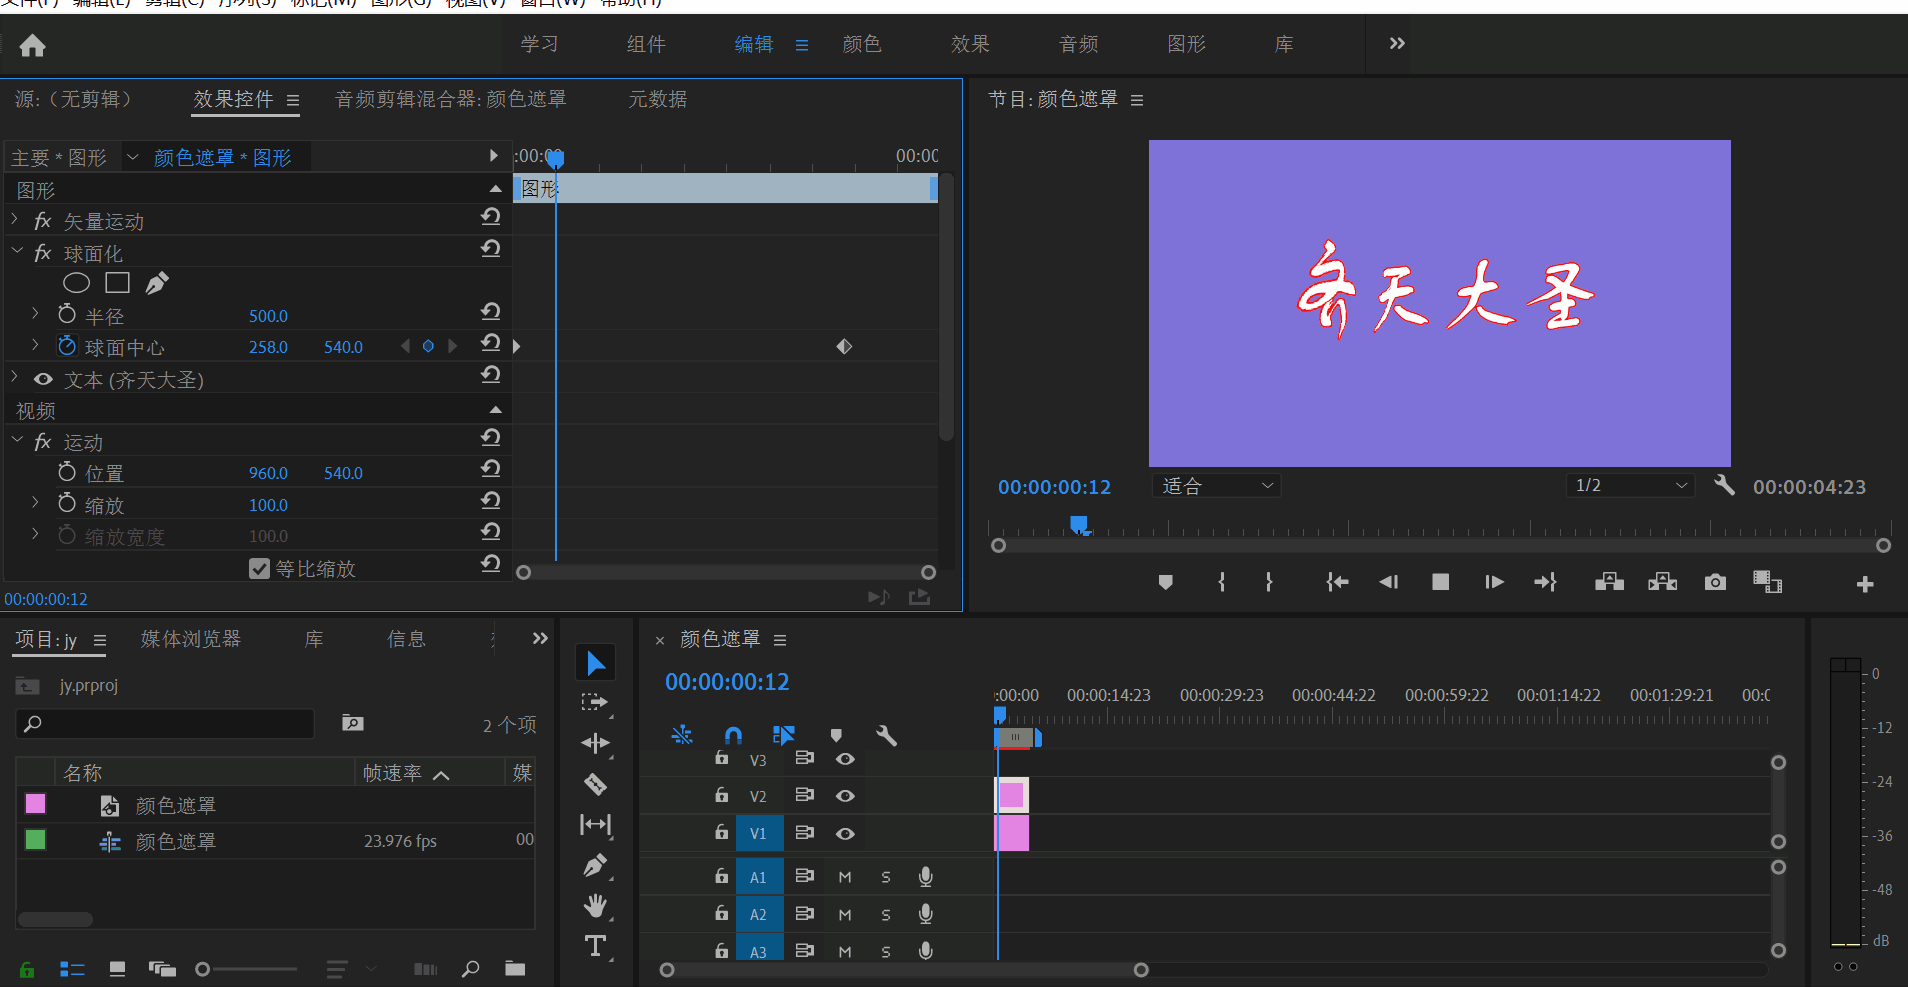Open the 适合 zoom level dropdown

(1214, 485)
